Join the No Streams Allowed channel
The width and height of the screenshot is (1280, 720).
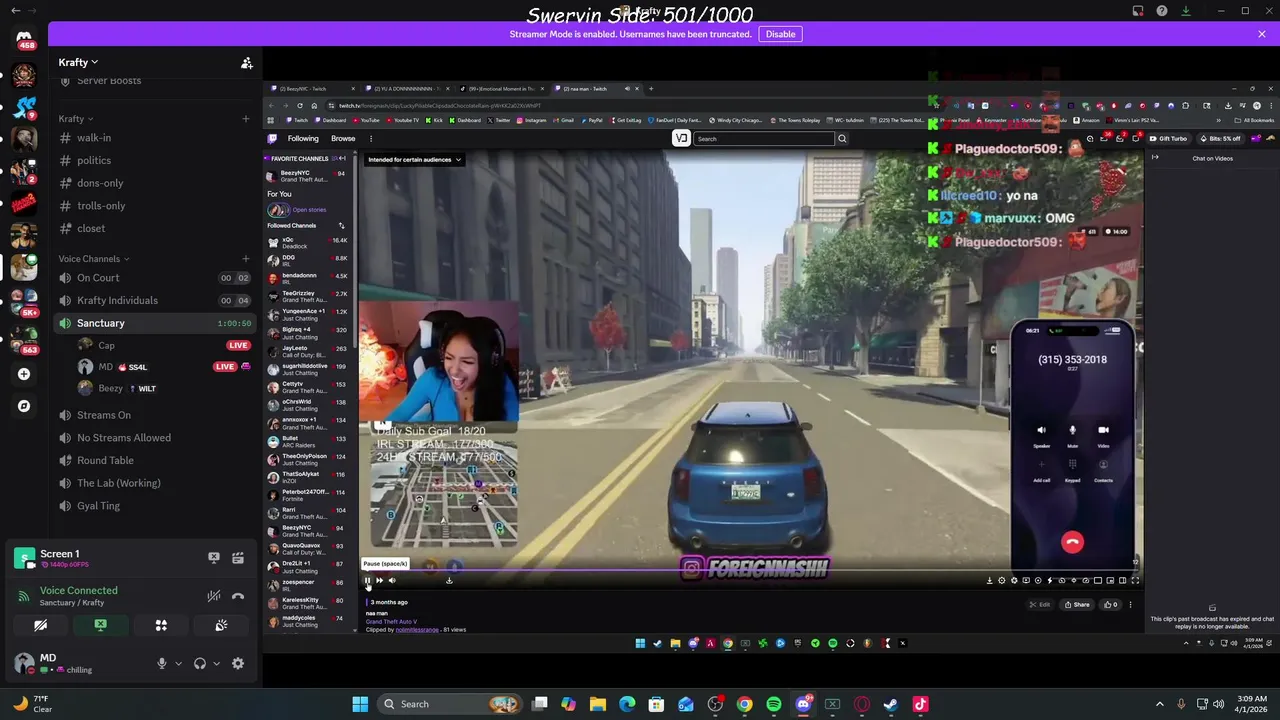156,438
